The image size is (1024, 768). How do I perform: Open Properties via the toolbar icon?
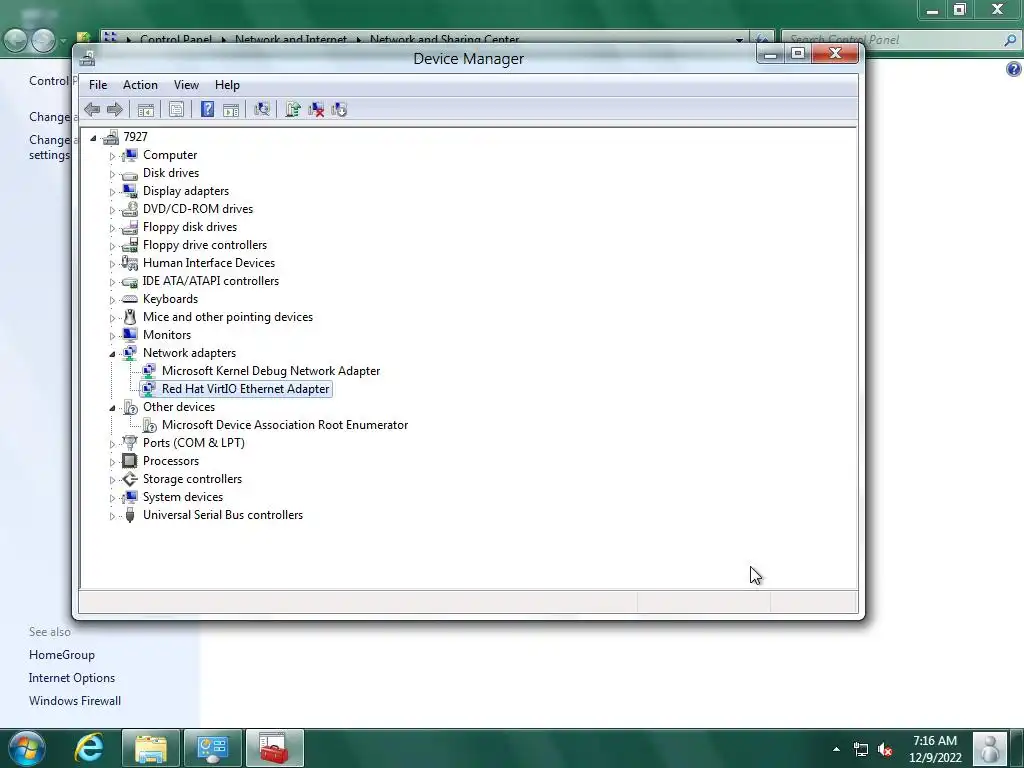tap(176, 110)
